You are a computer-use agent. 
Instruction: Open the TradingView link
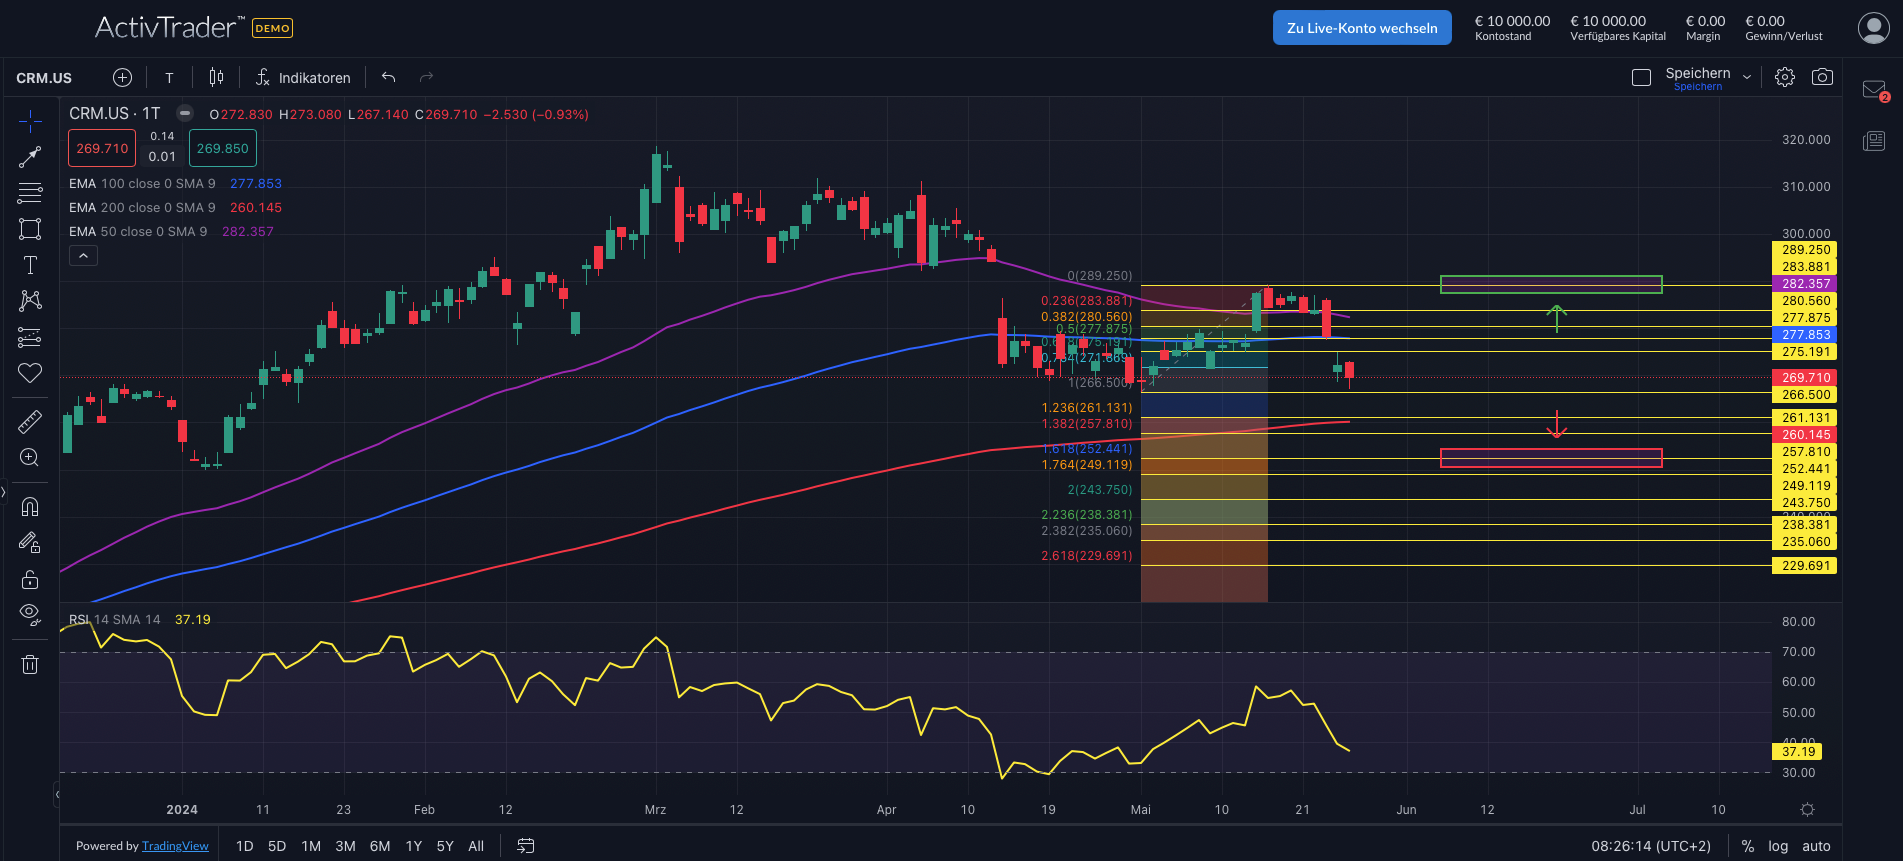coord(175,846)
